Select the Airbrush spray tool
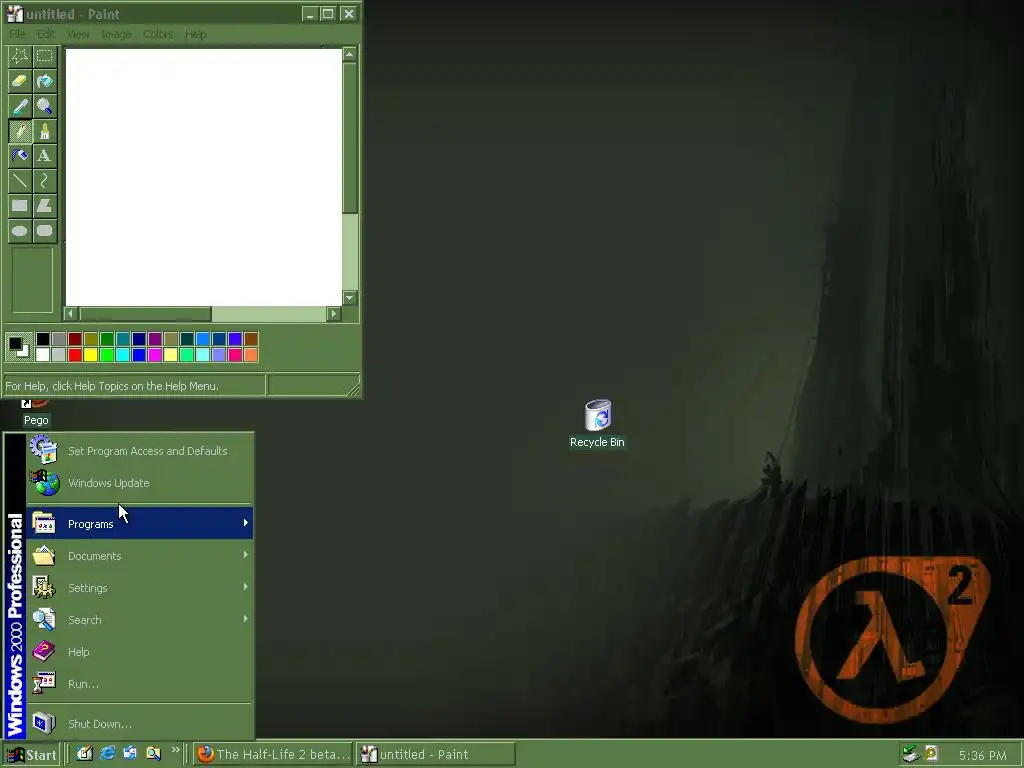The width and height of the screenshot is (1024, 768). [20, 155]
